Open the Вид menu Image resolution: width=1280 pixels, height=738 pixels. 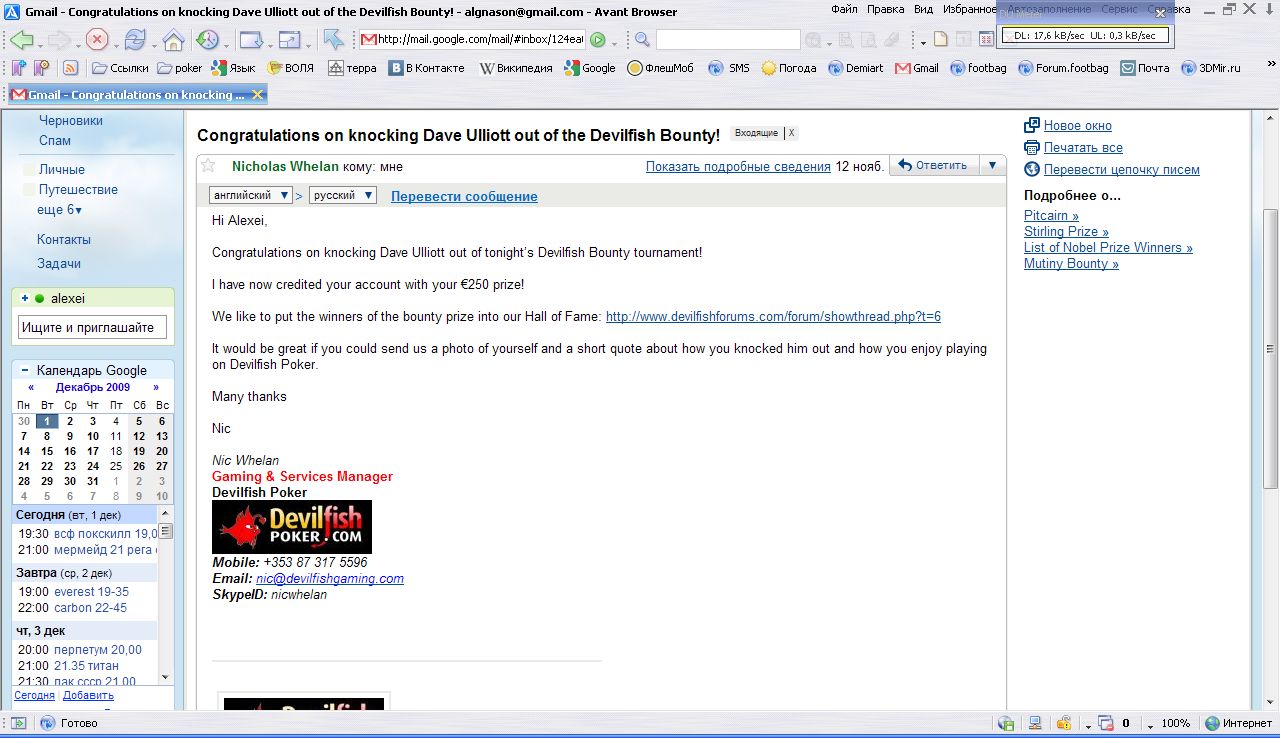(923, 10)
